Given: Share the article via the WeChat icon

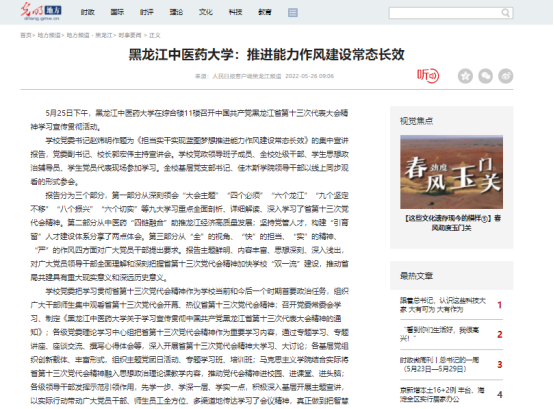Looking at the screenshot, I should pos(485,76).
